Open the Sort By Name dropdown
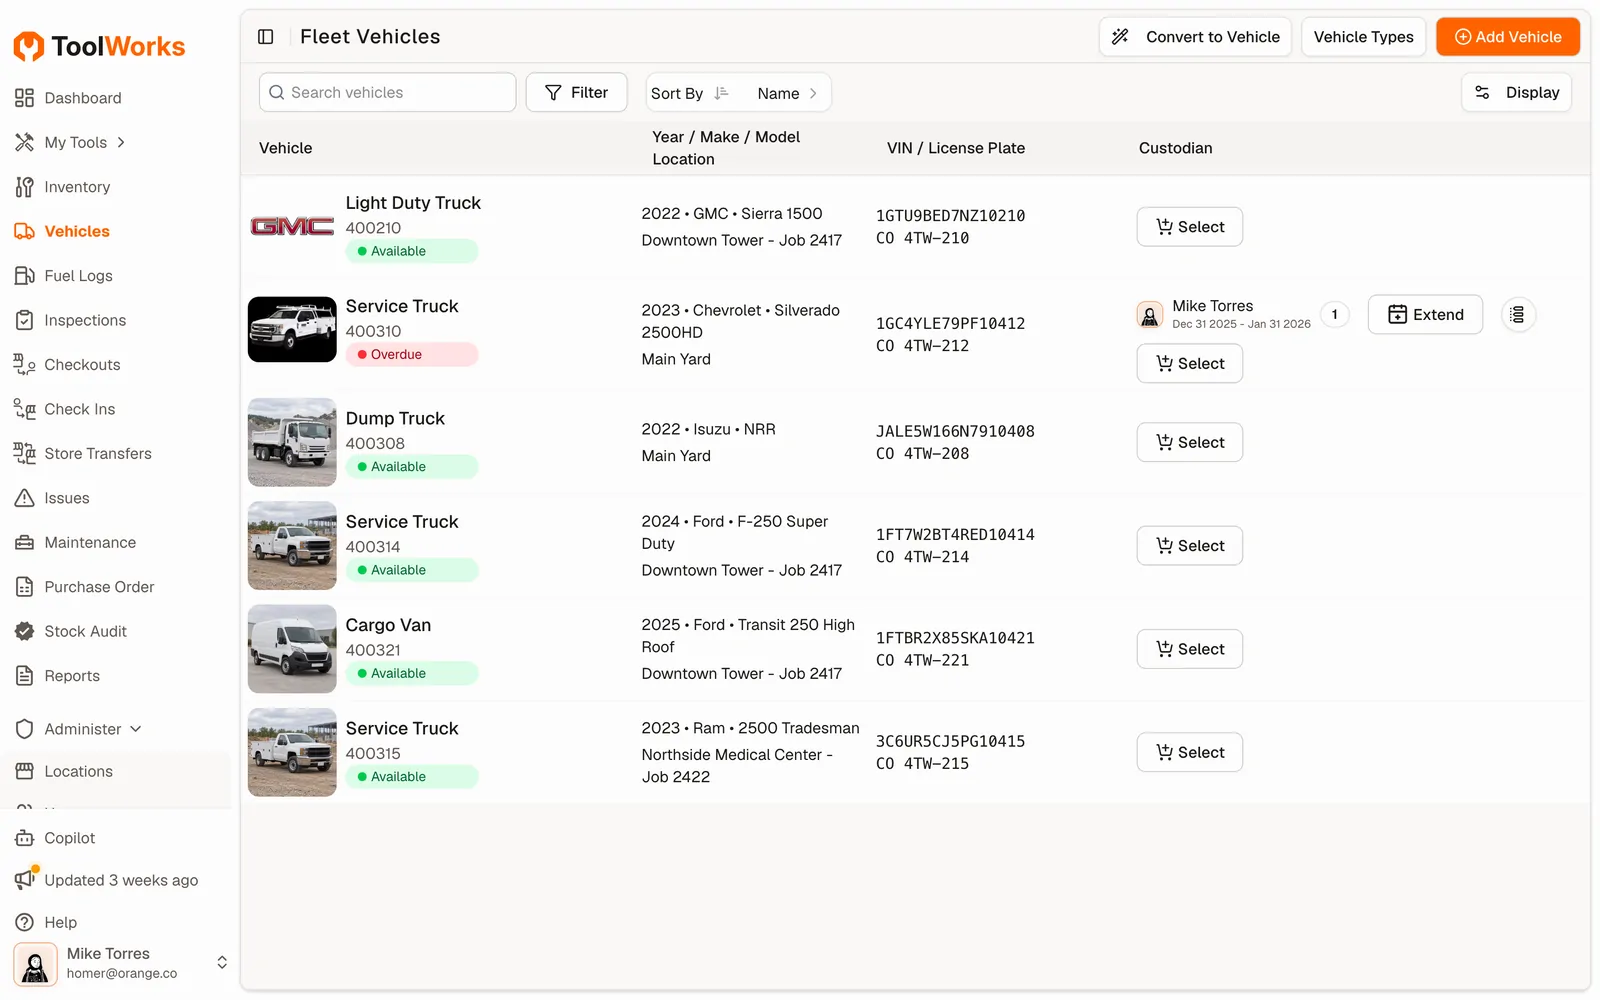Viewport: 1600px width, 1000px height. tap(738, 93)
